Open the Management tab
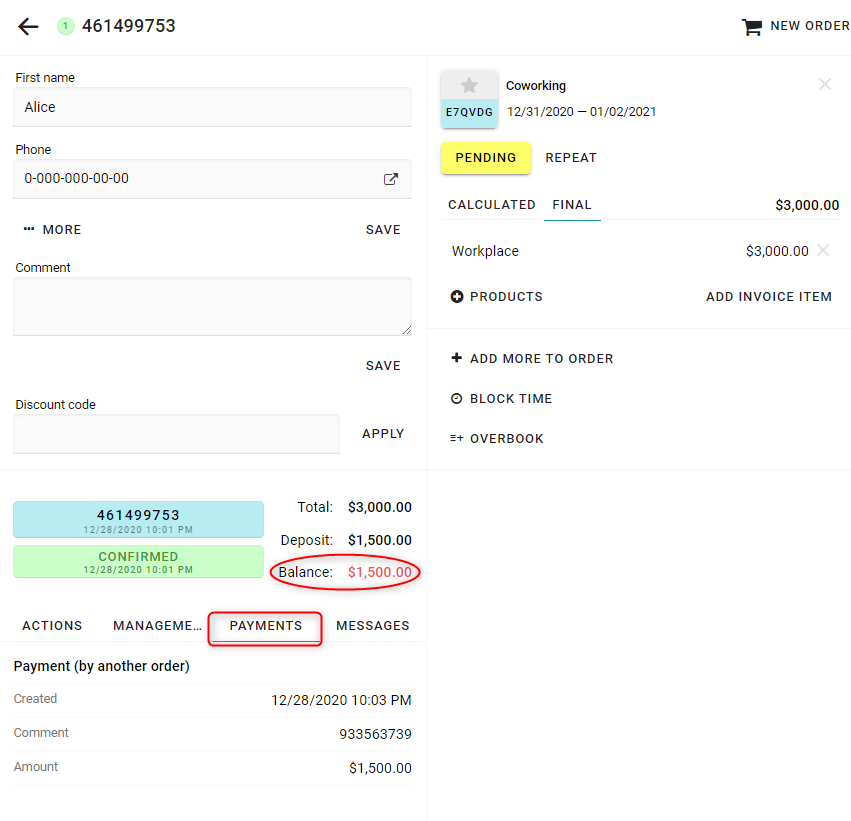The image size is (851, 821). (x=157, y=626)
